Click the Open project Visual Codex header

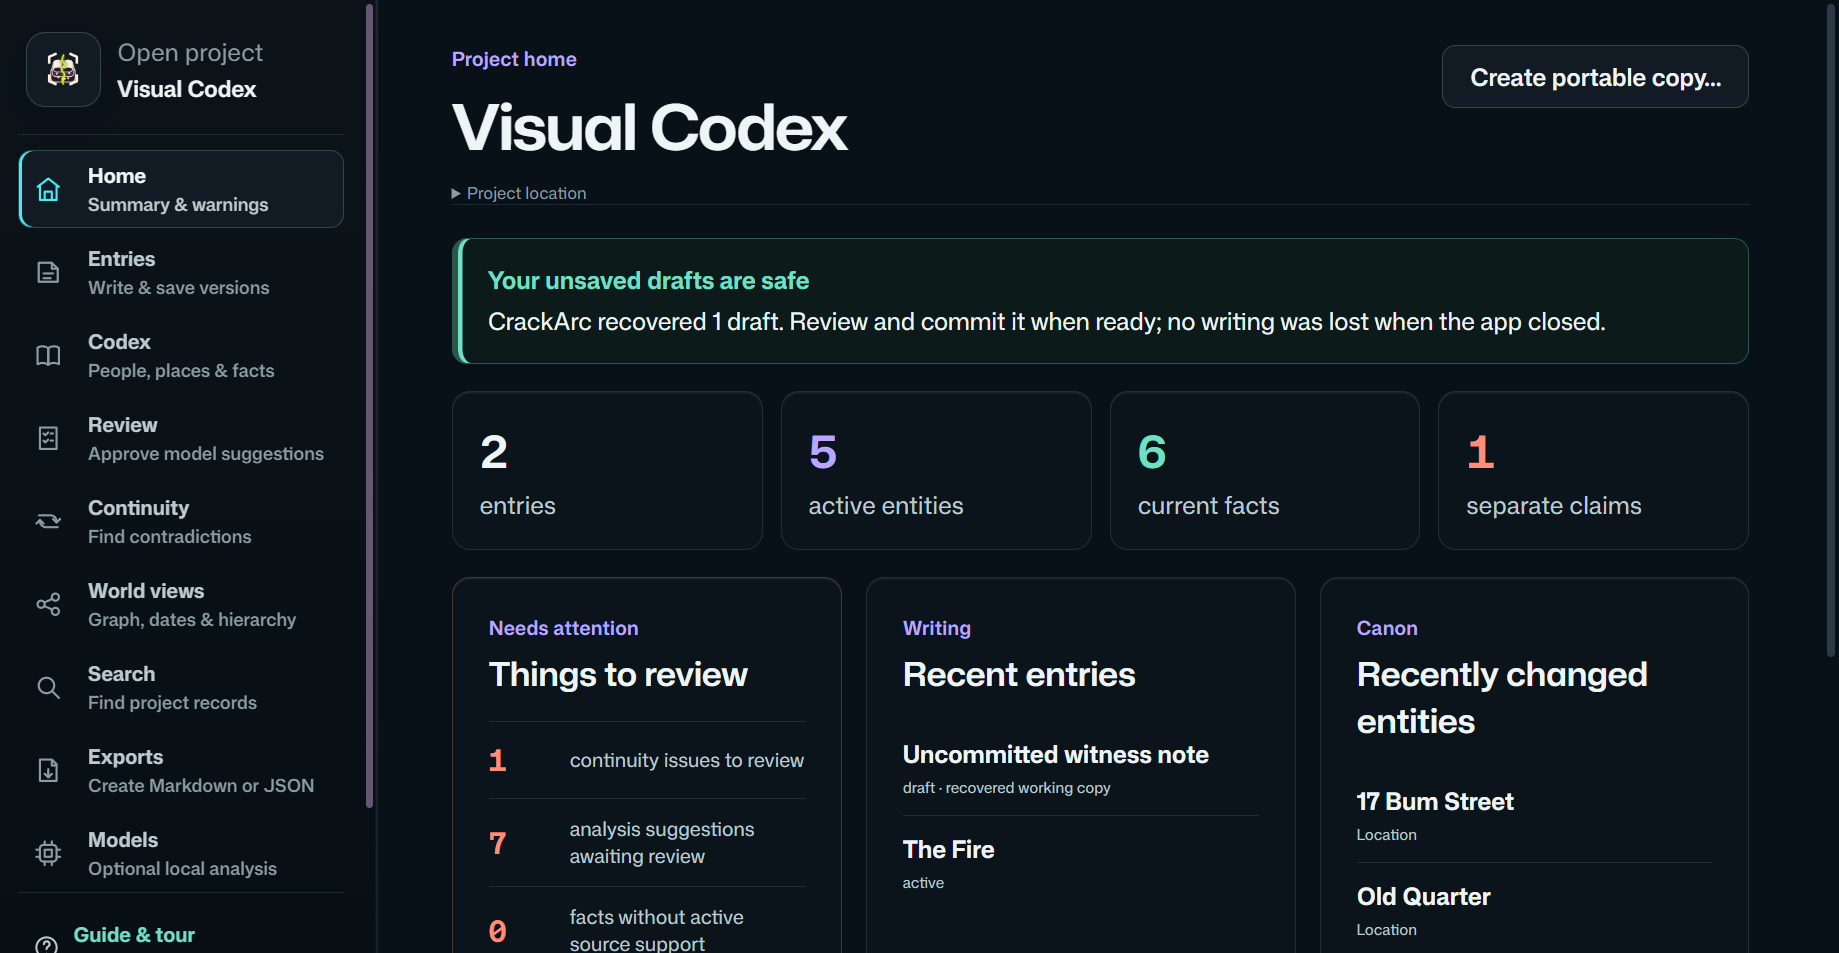[x=181, y=70]
